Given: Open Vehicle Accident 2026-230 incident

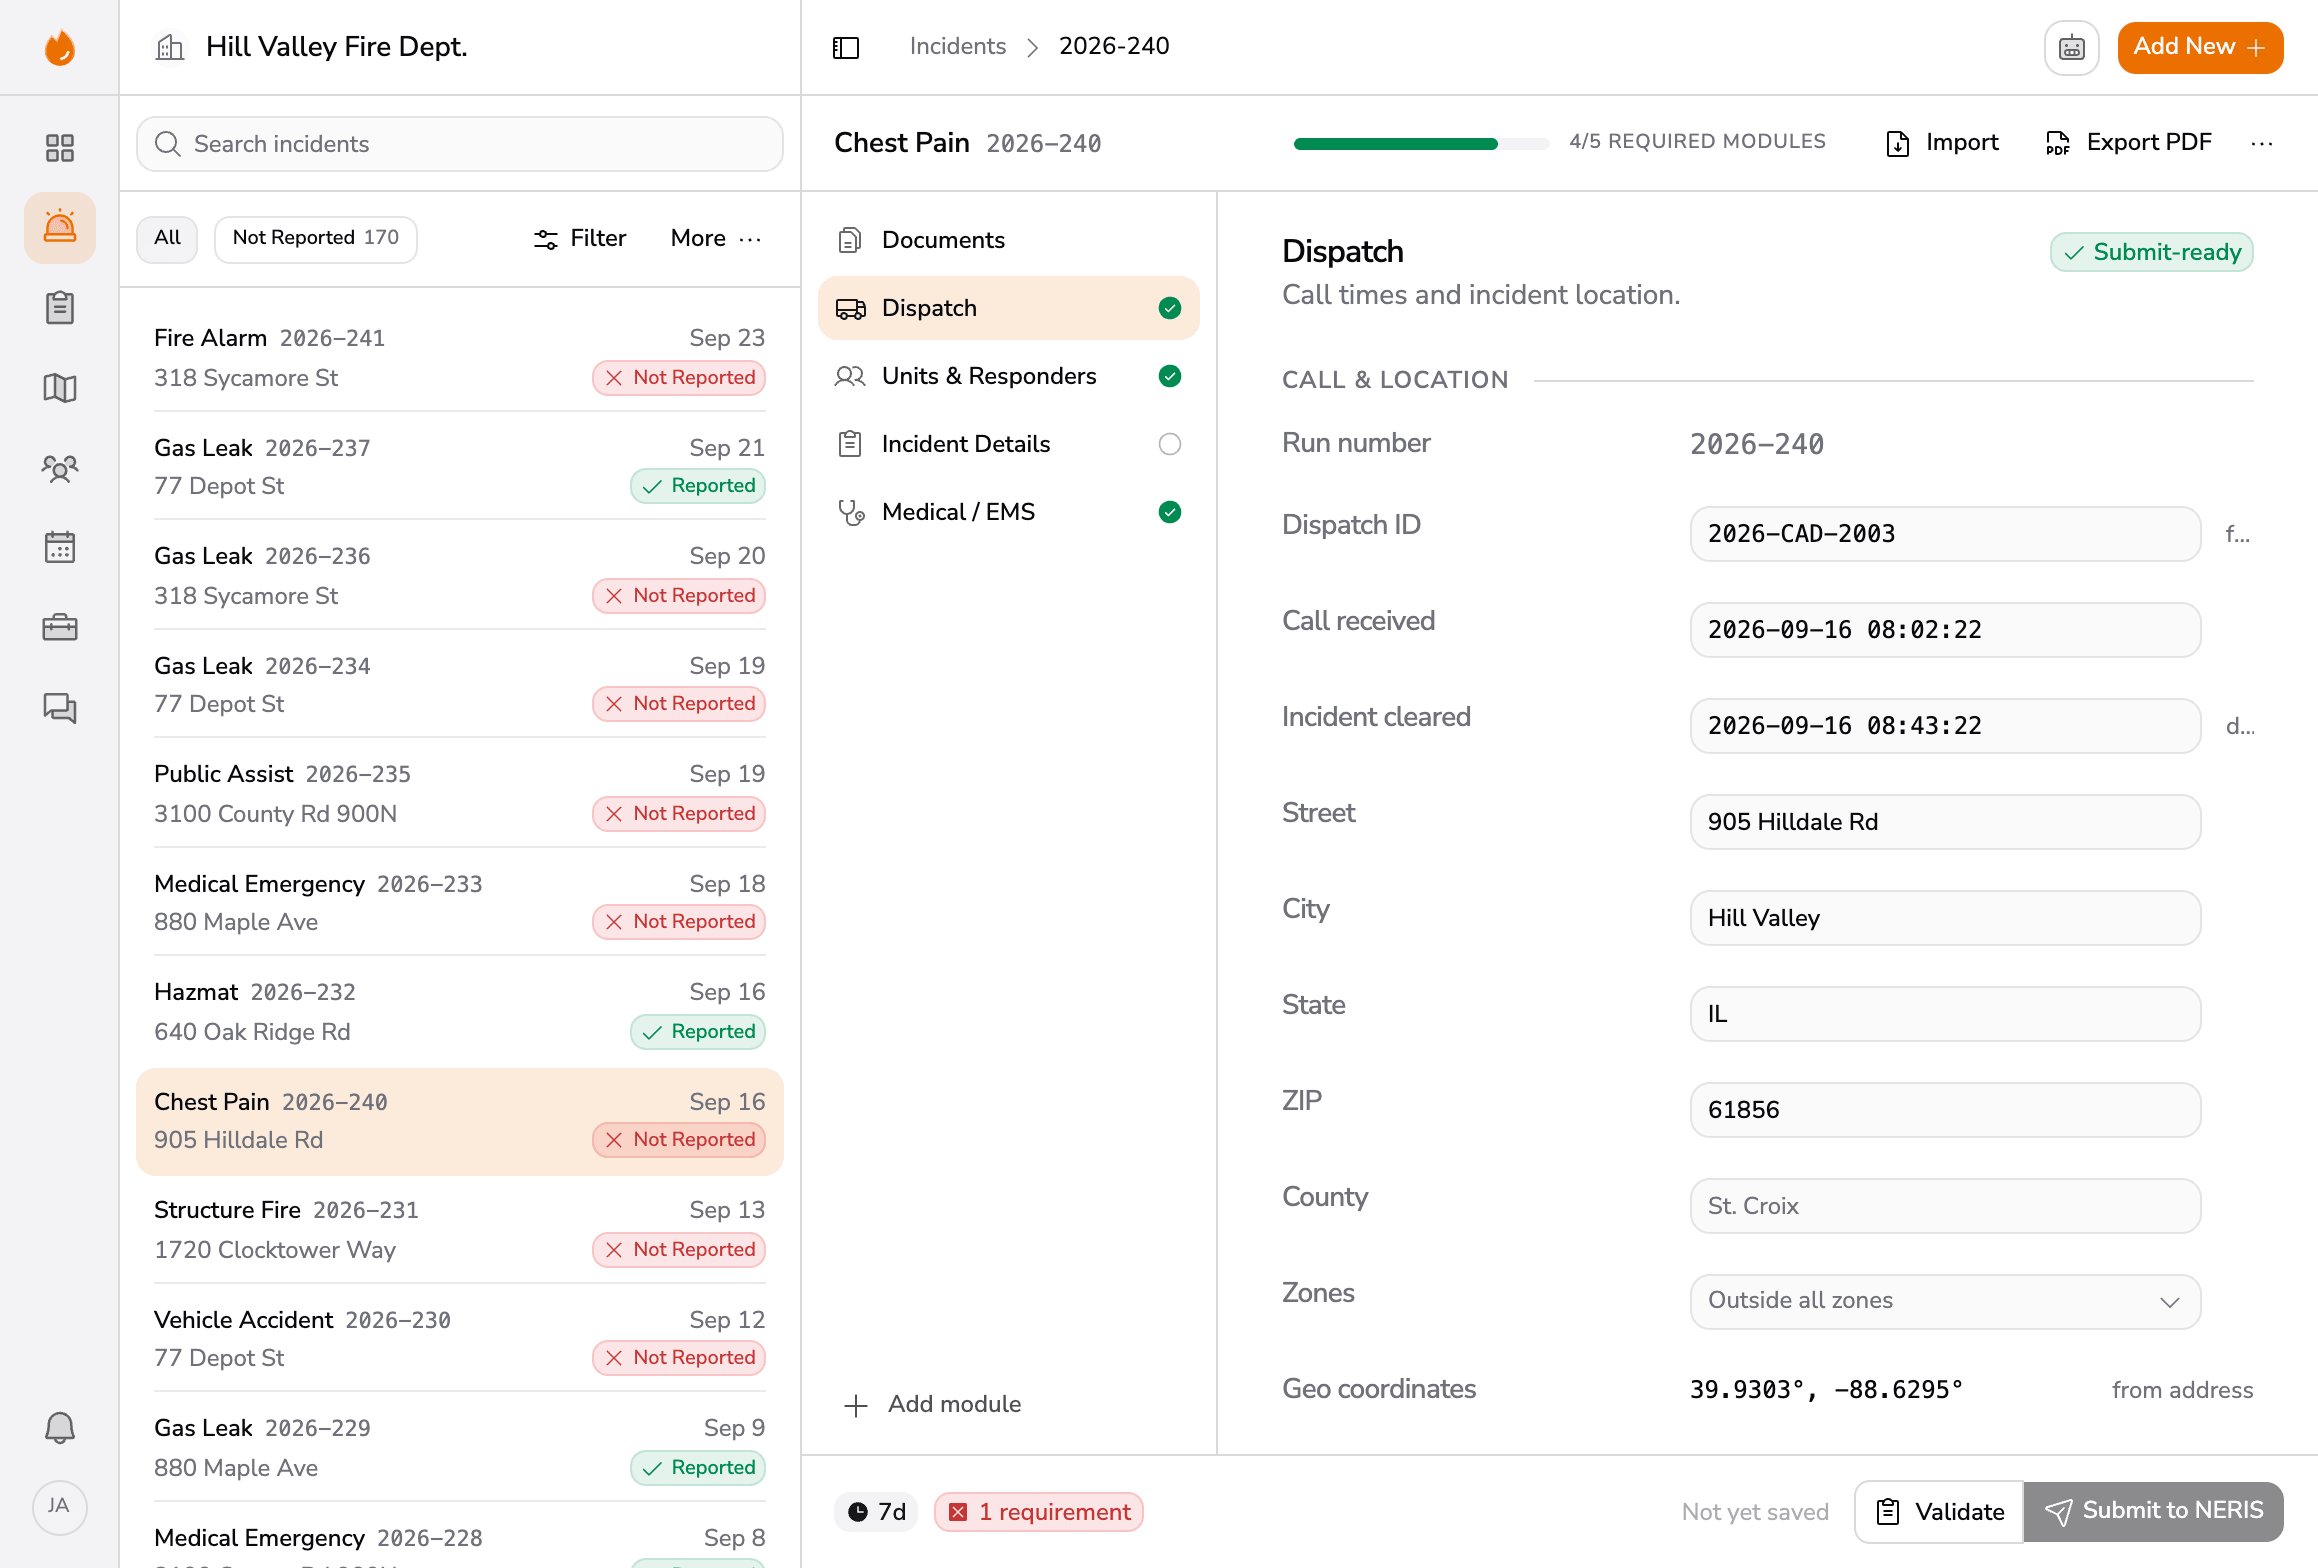Looking at the screenshot, I should [x=460, y=1339].
